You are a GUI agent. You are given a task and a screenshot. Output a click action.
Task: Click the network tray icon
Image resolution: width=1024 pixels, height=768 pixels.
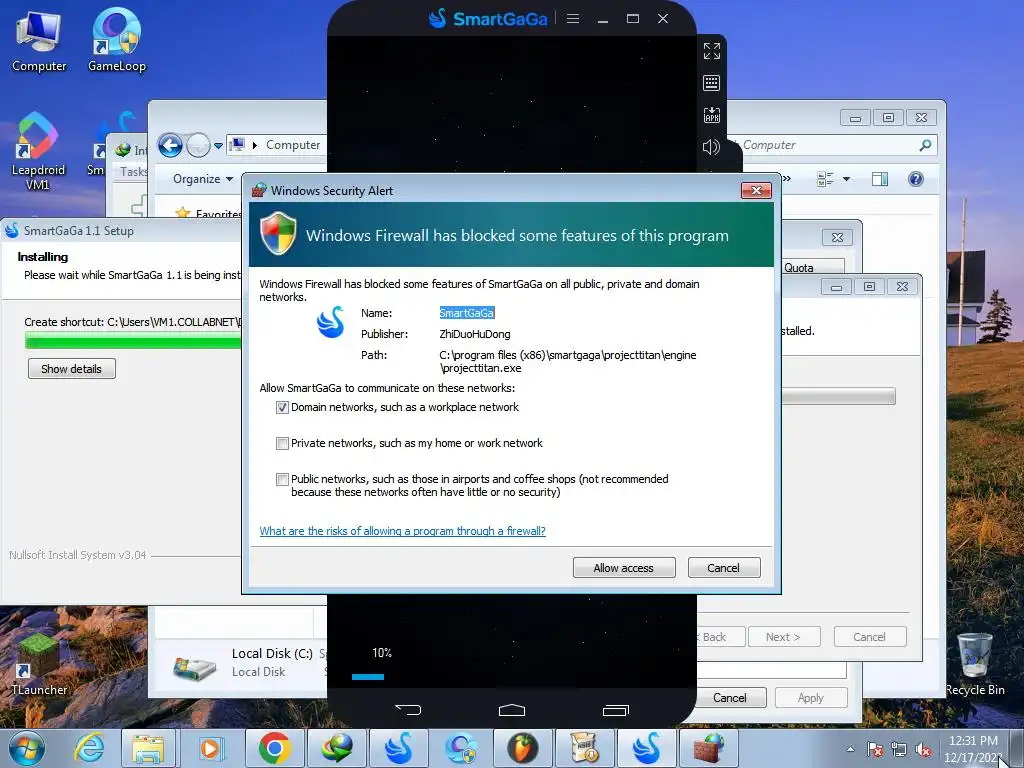coord(899,750)
